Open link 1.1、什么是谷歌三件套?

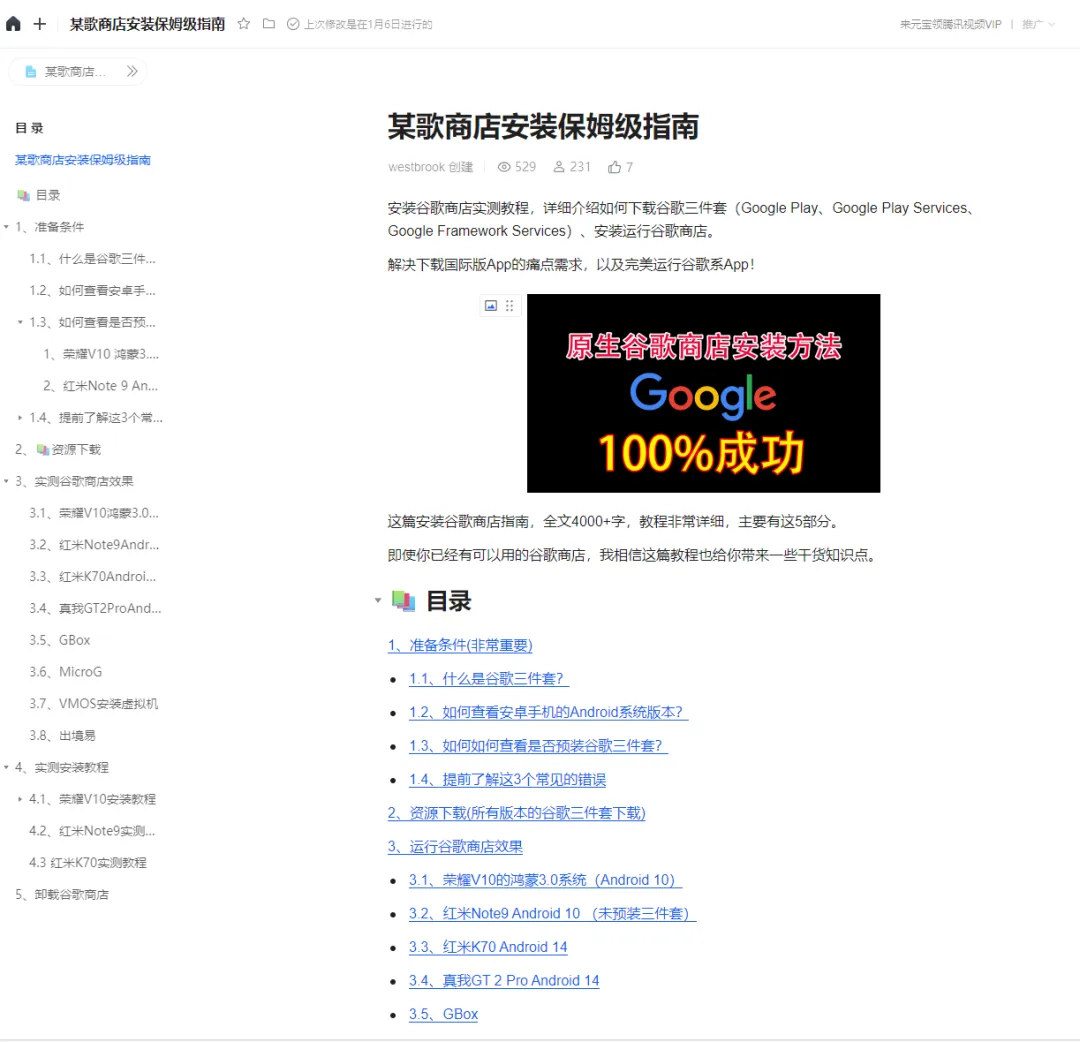coord(489,678)
